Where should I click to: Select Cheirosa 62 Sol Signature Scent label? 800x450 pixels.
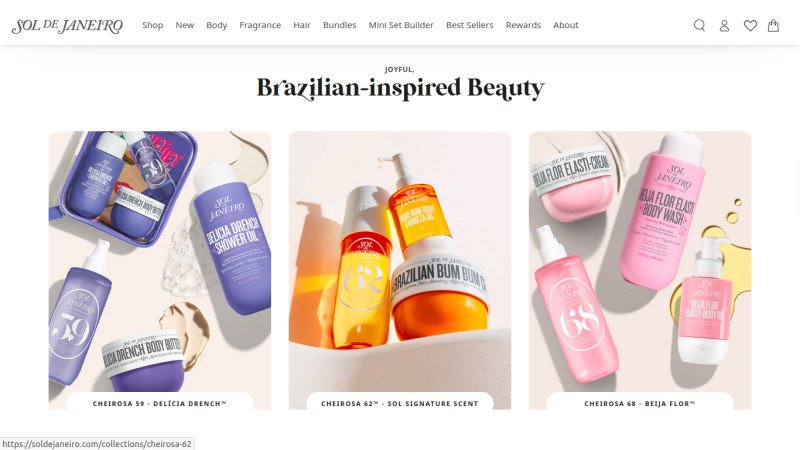399,403
